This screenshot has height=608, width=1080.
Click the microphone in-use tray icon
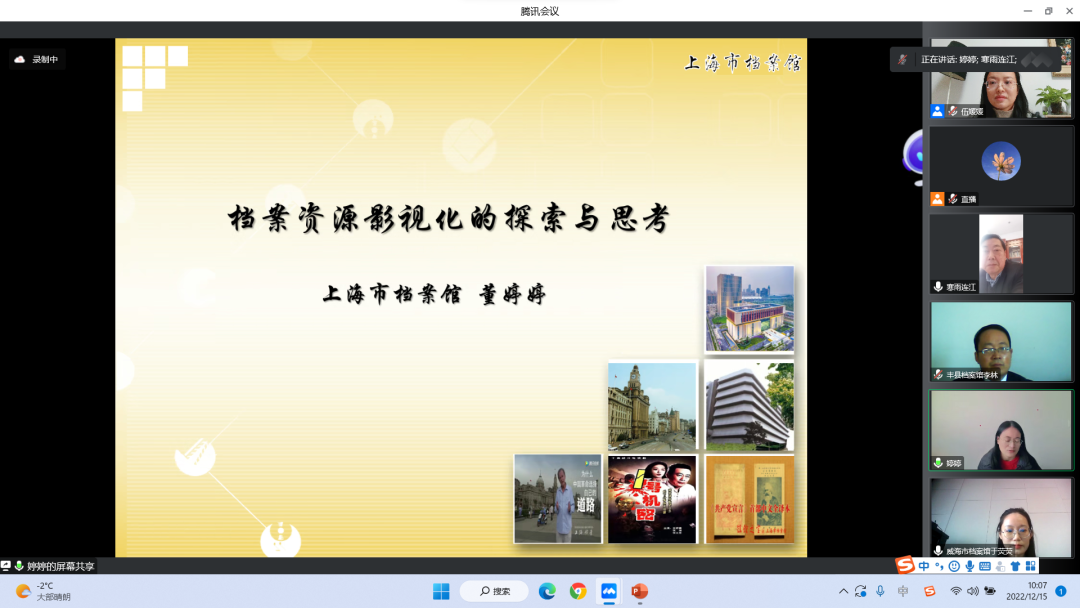(x=880, y=591)
